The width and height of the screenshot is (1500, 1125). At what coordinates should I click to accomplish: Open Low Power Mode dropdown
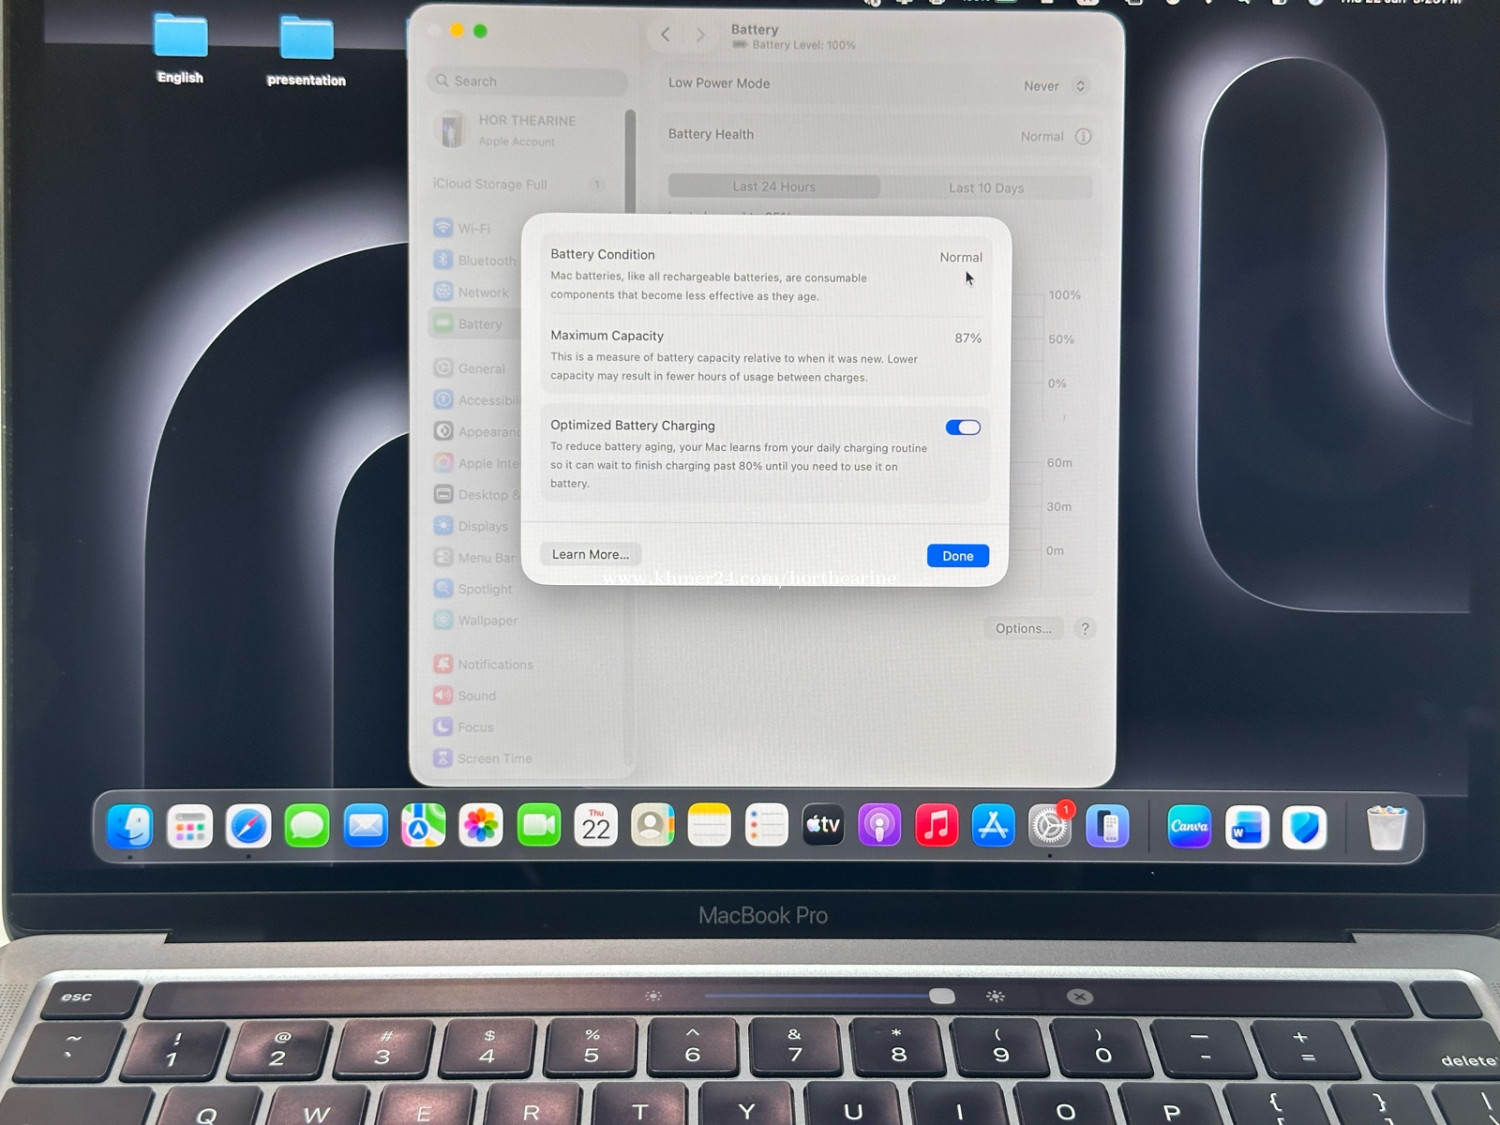[1054, 86]
